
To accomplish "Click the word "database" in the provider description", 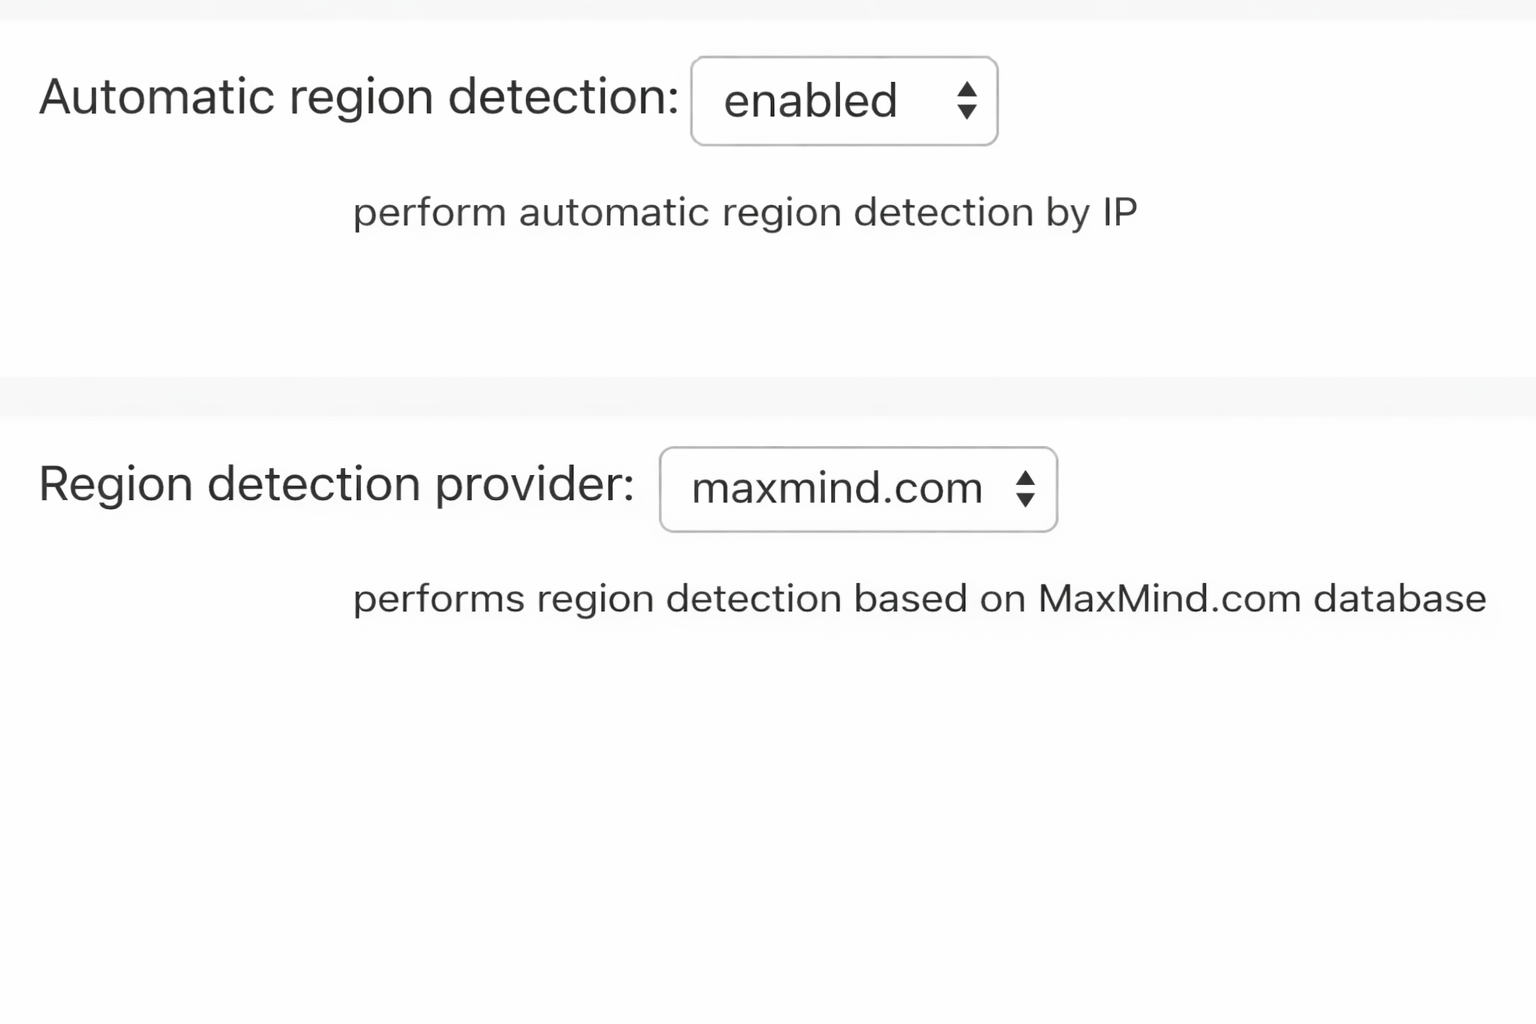I will coord(1399,599).
